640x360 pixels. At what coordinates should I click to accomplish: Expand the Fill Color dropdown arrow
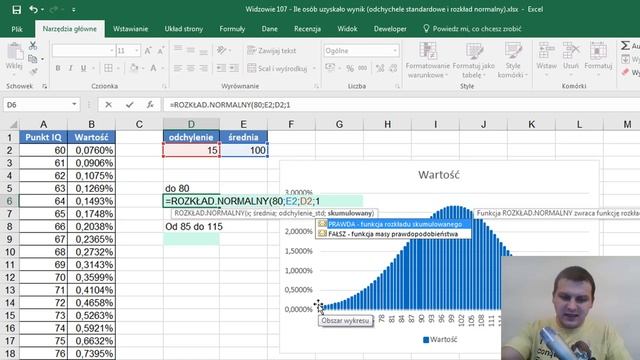click(143, 68)
